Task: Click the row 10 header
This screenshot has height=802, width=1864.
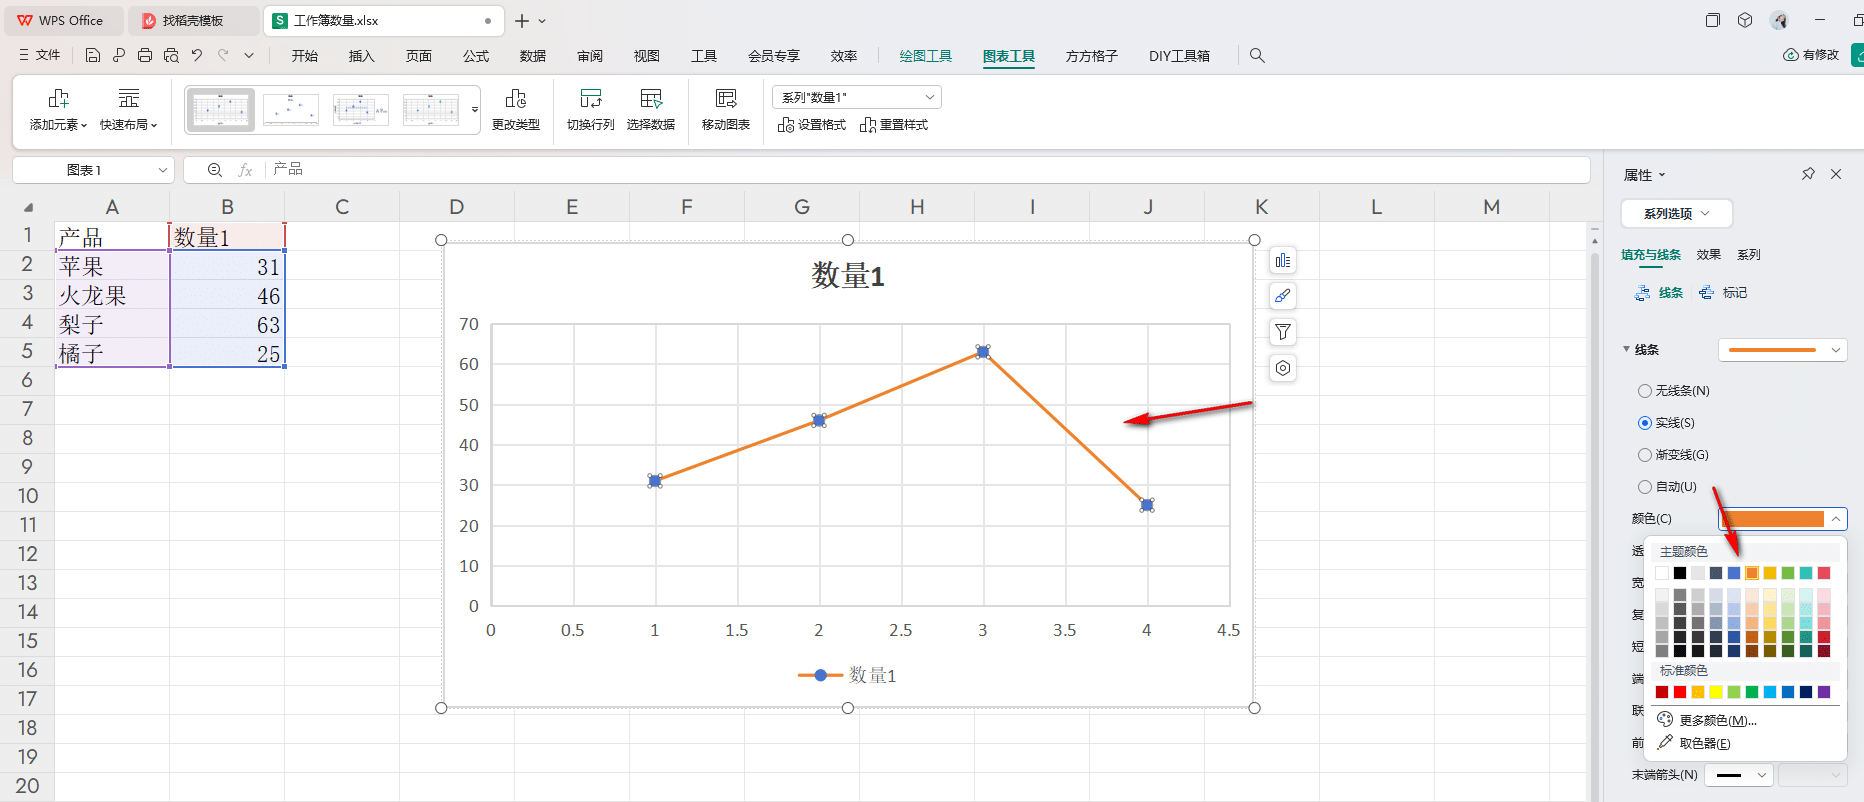Action: click(x=27, y=496)
